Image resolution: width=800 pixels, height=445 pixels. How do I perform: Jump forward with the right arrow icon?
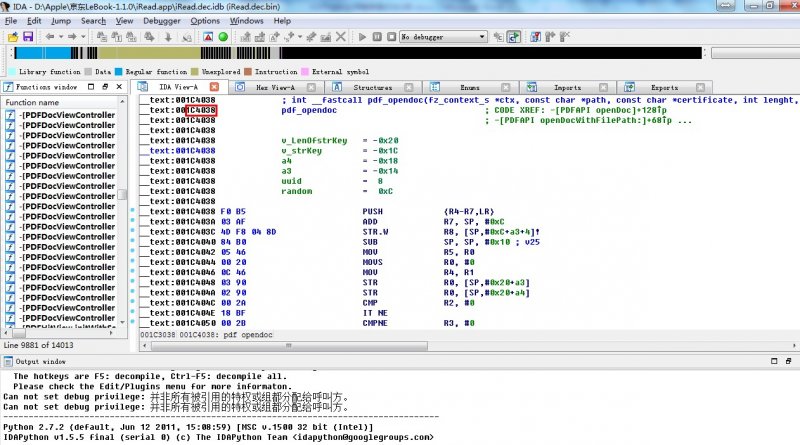click(x=72, y=37)
